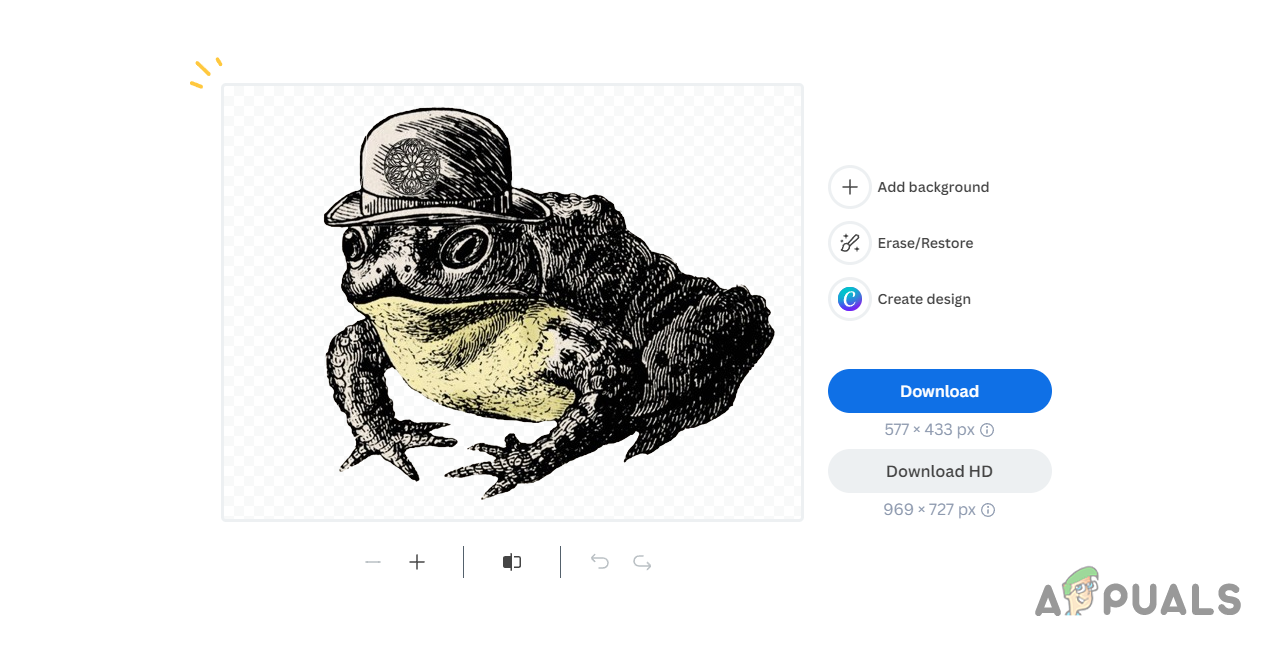Select the Add background icon
The image size is (1274, 650).
[x=848, y=187]
